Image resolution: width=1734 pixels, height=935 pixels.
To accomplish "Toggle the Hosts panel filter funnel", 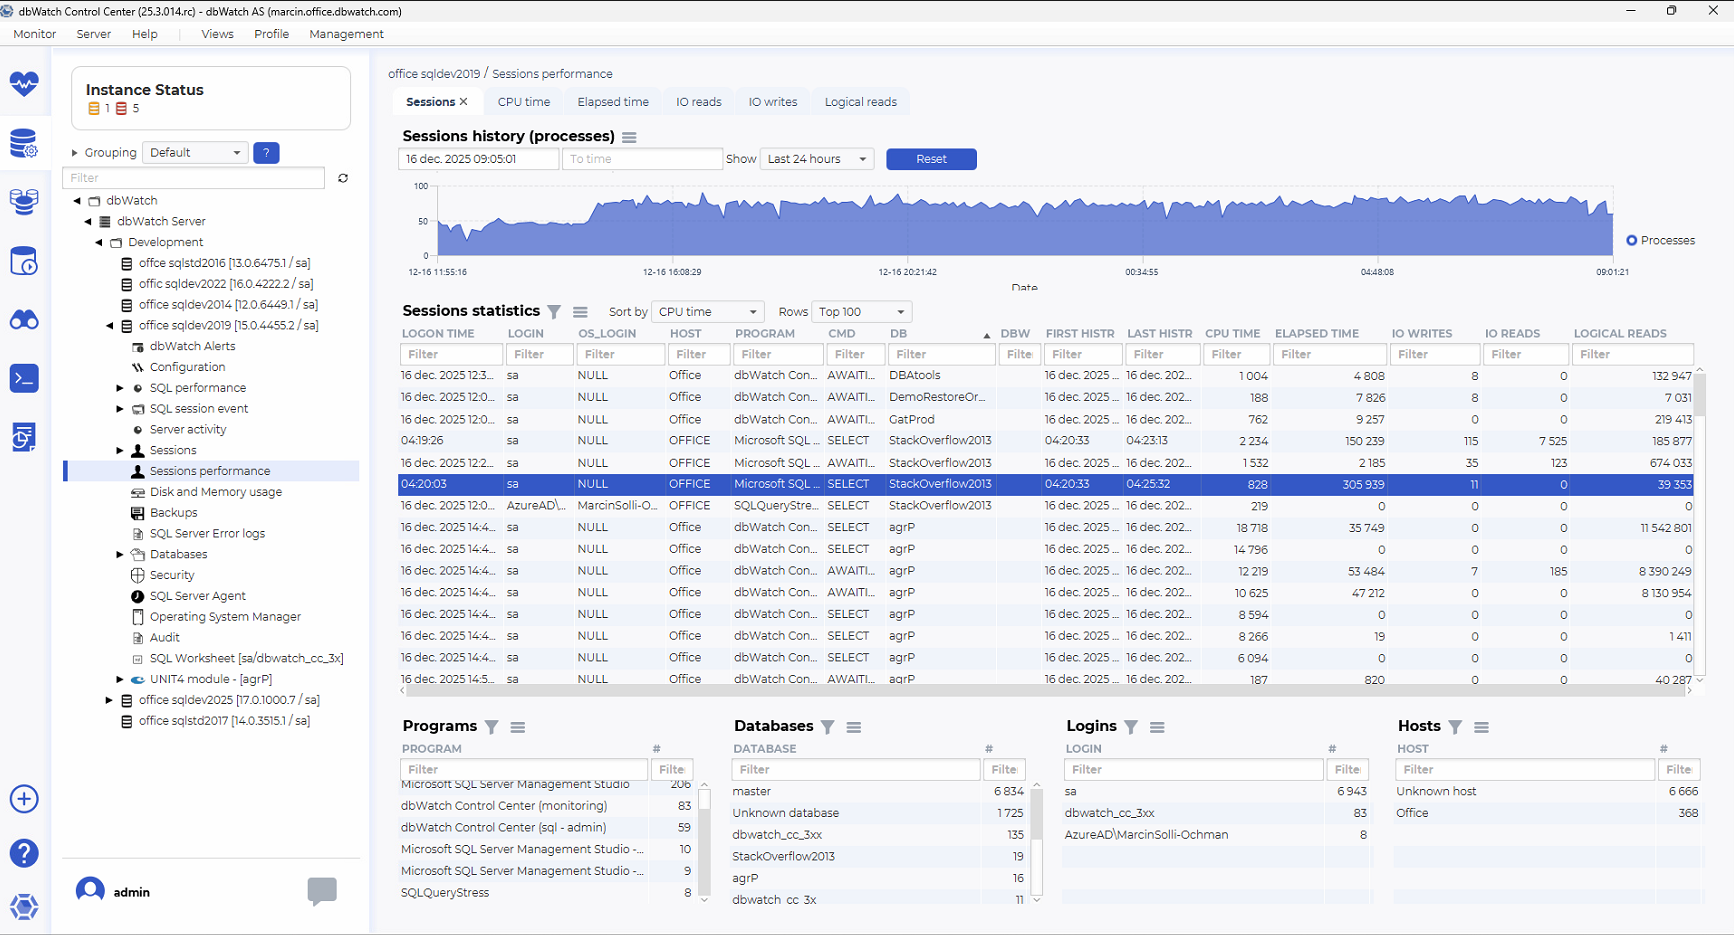I will pos(1455,727).
